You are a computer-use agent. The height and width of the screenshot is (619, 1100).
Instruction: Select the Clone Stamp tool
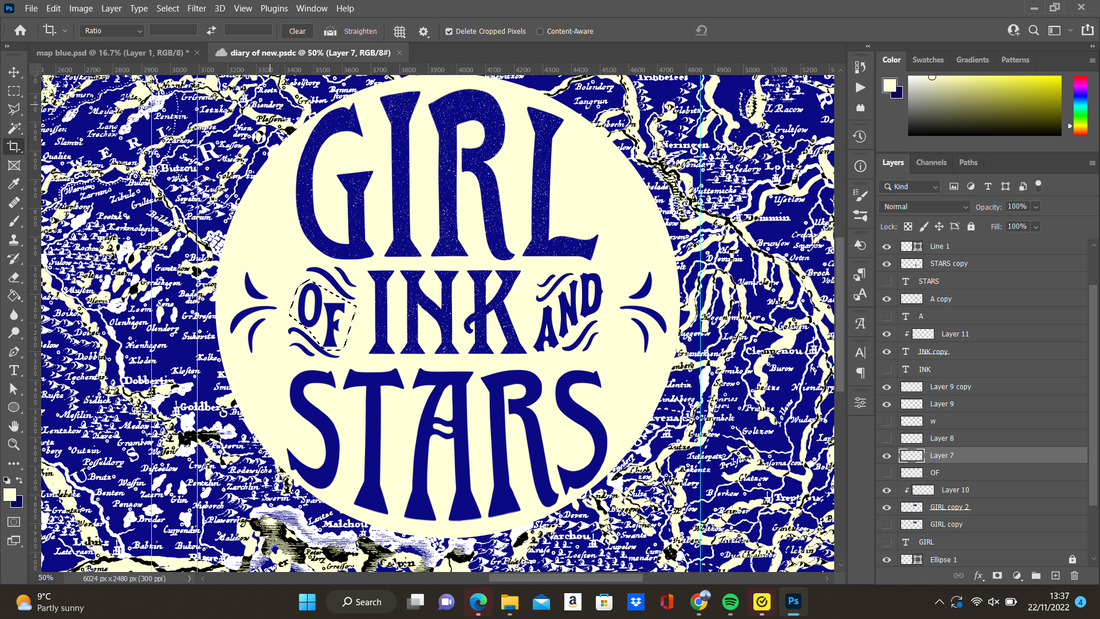coord(14,240)
